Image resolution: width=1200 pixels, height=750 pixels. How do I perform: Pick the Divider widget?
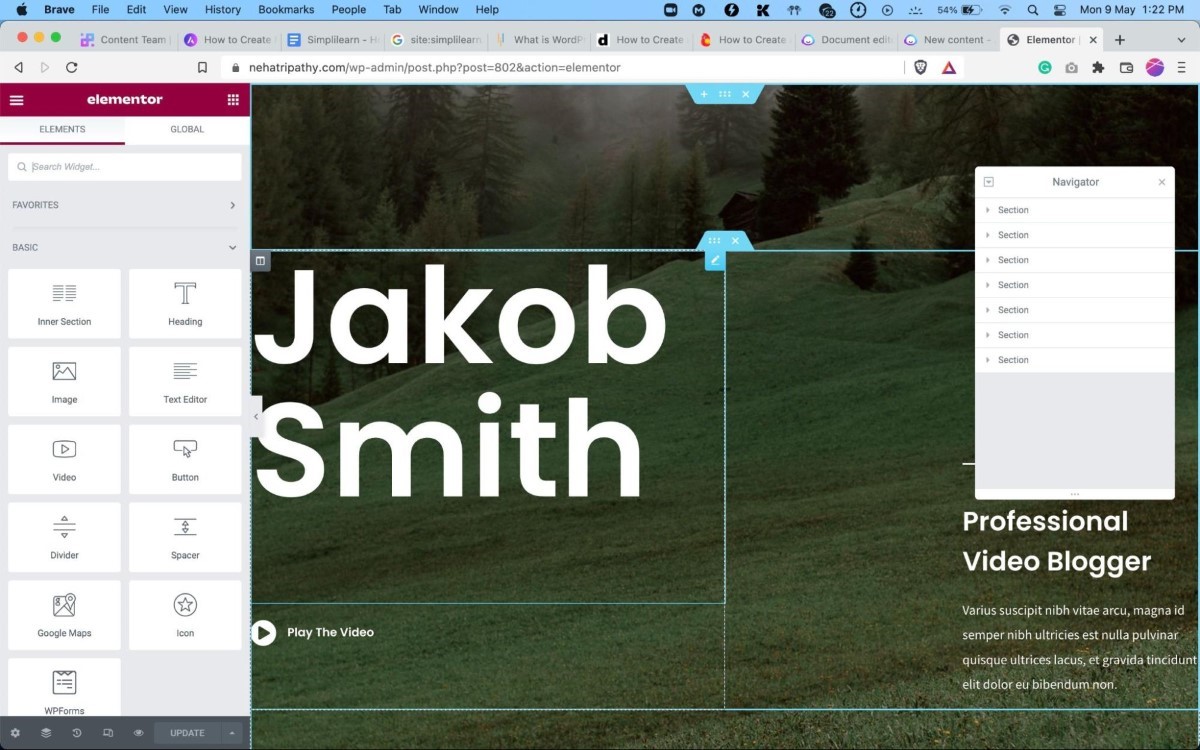(64, 538)
